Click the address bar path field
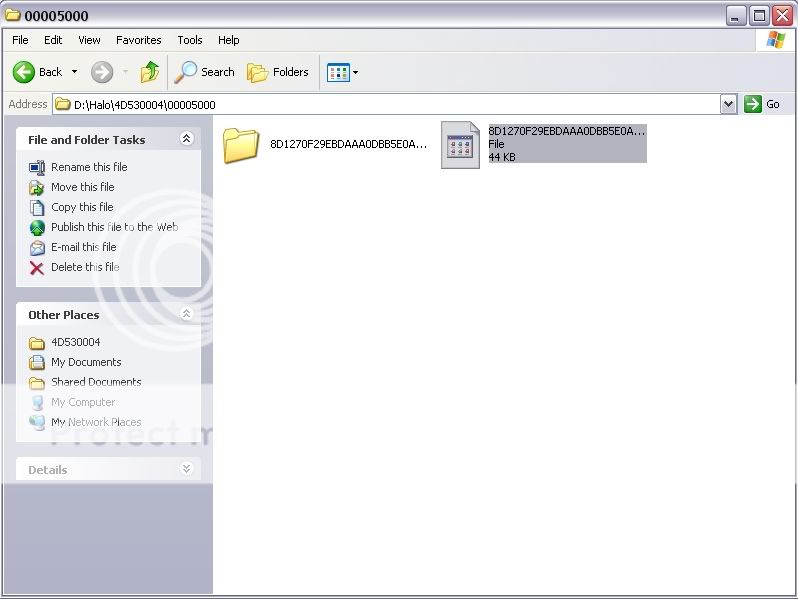 pyautogui.click(x=390, y=104)
